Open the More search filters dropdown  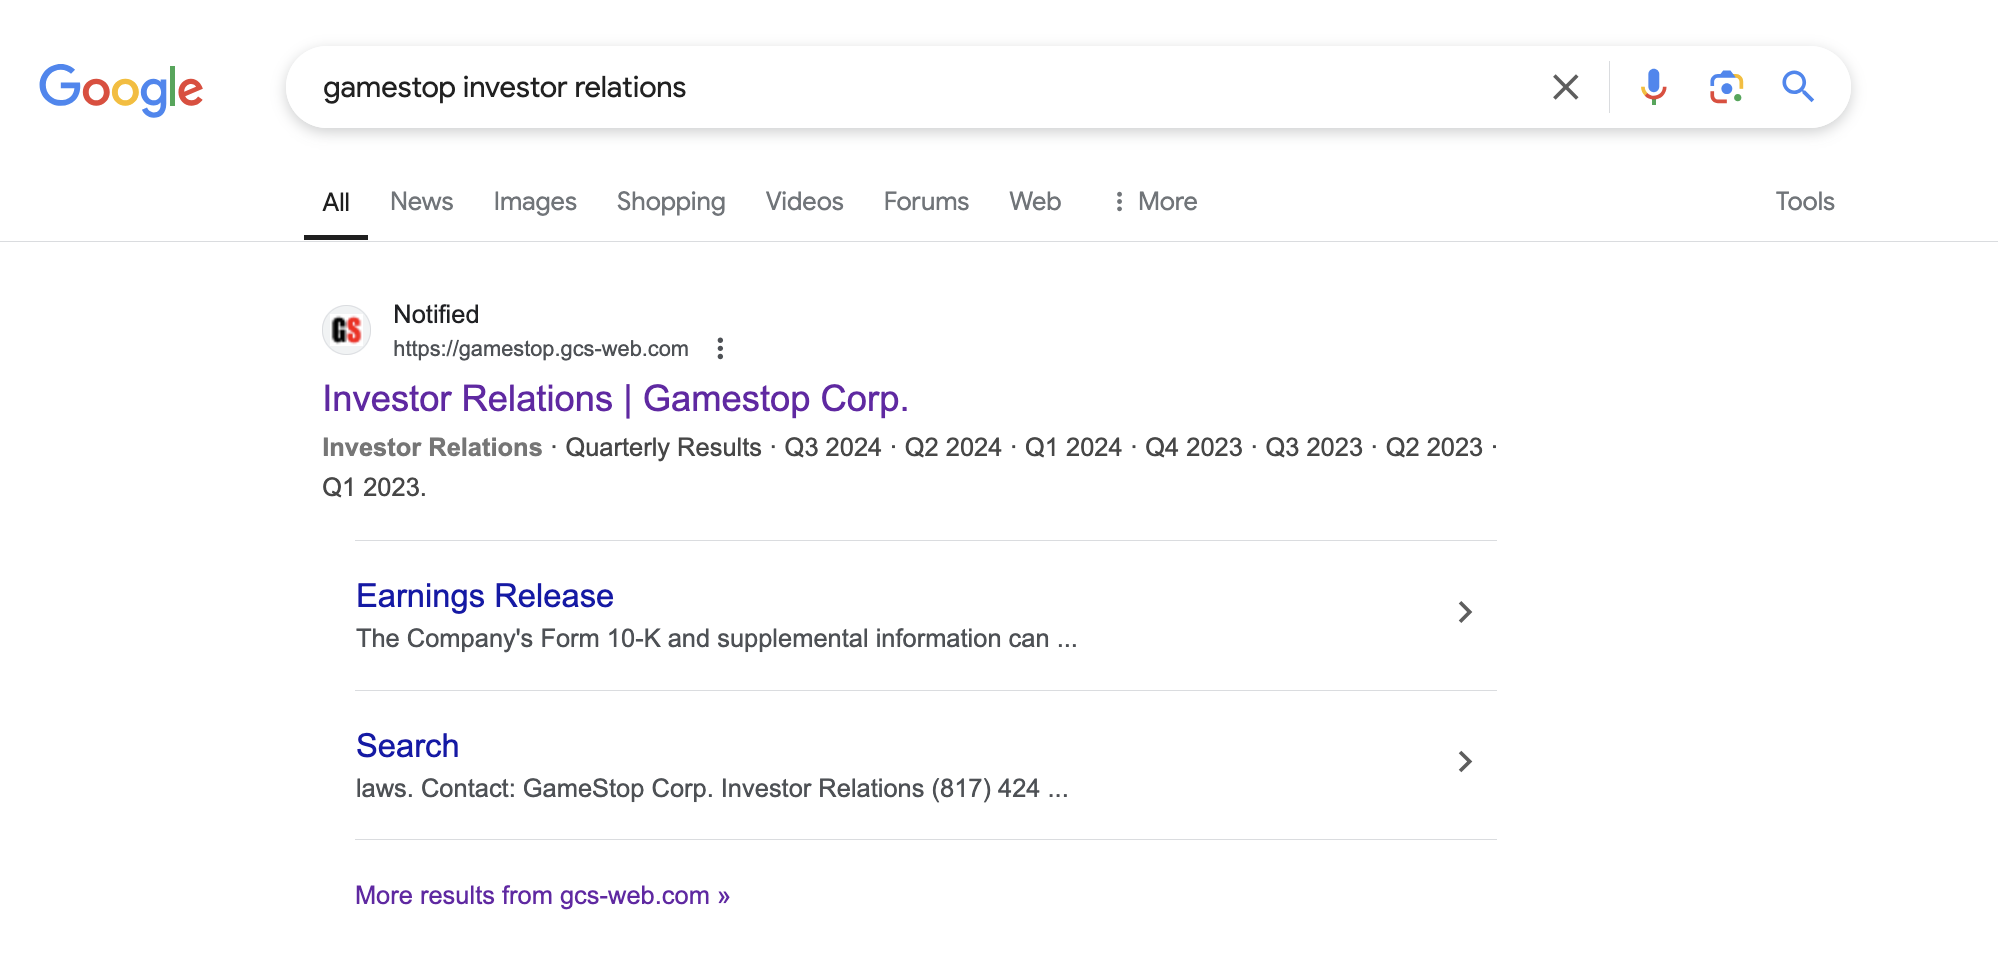(x=1155, y=202)
